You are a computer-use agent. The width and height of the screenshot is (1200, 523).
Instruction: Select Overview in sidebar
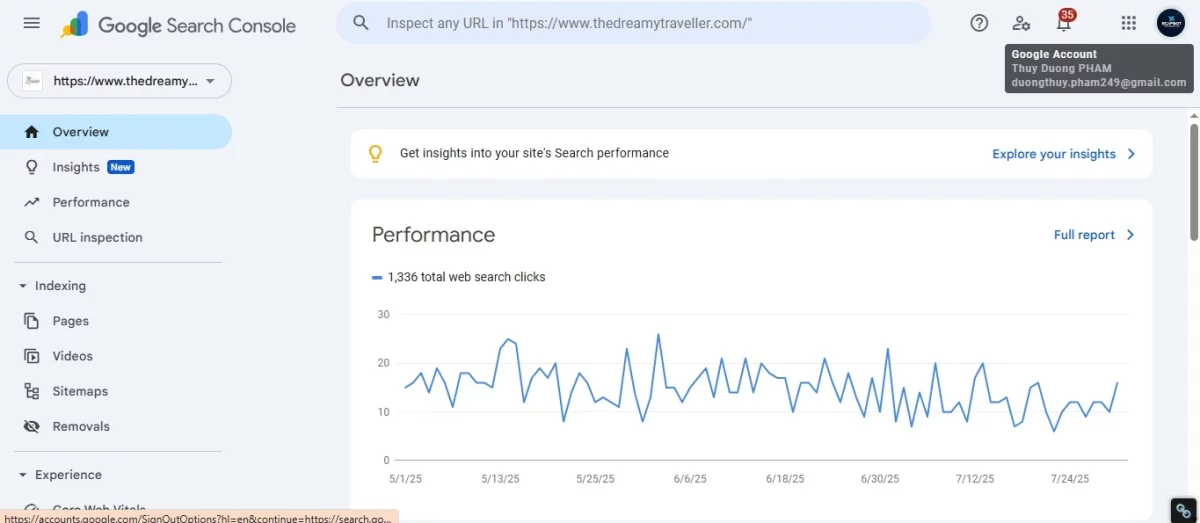116,132
